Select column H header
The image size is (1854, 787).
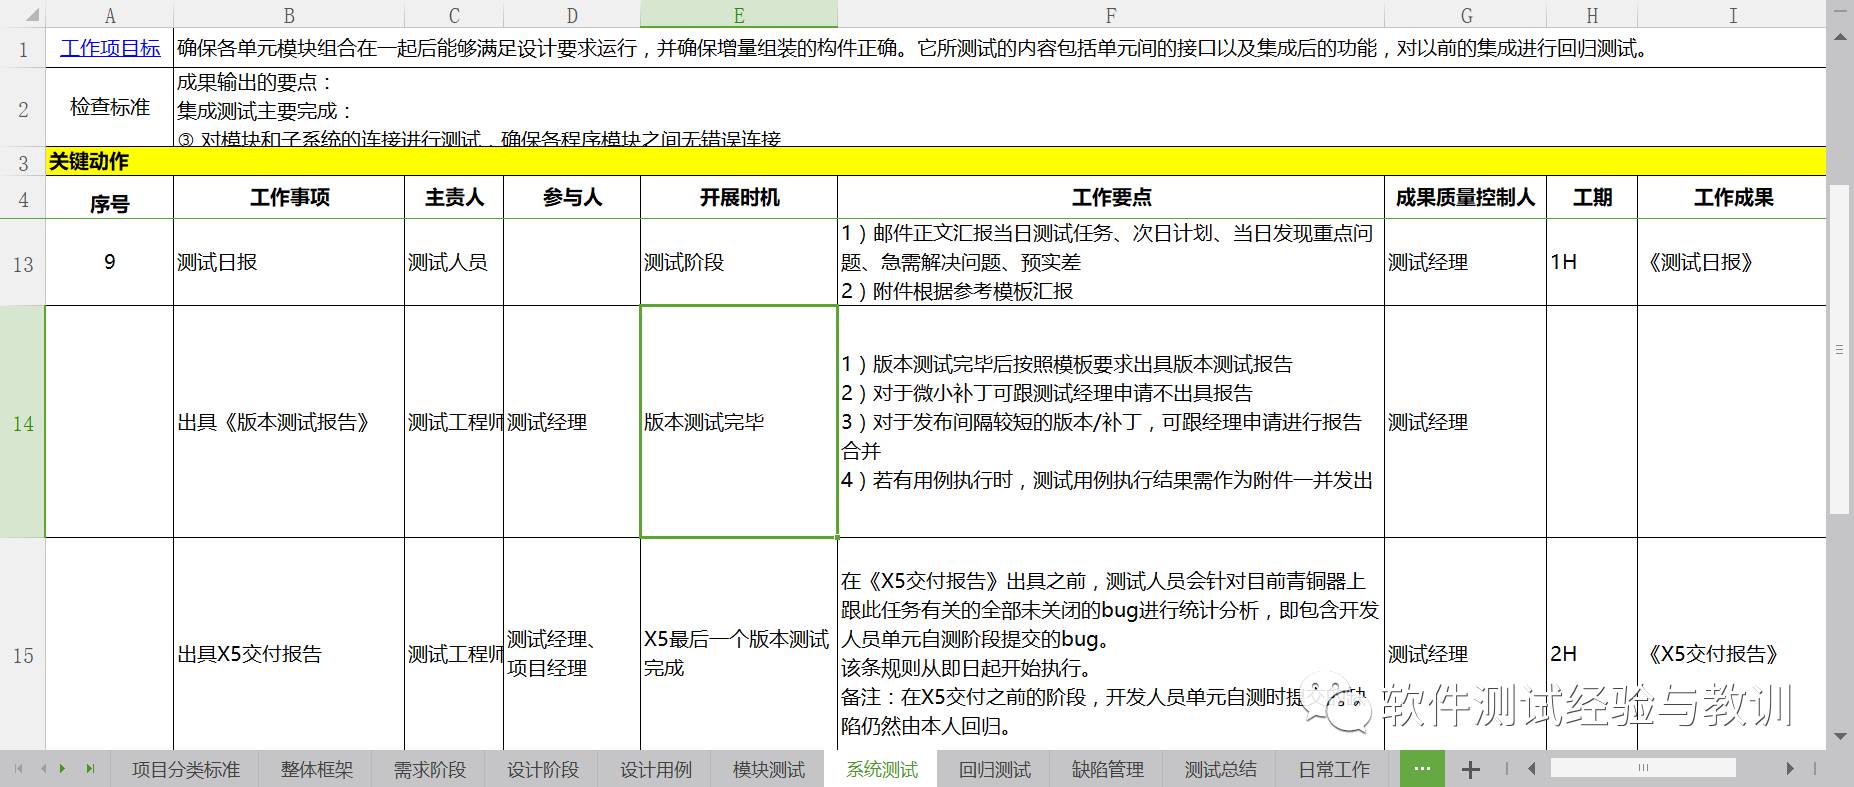1592,14
